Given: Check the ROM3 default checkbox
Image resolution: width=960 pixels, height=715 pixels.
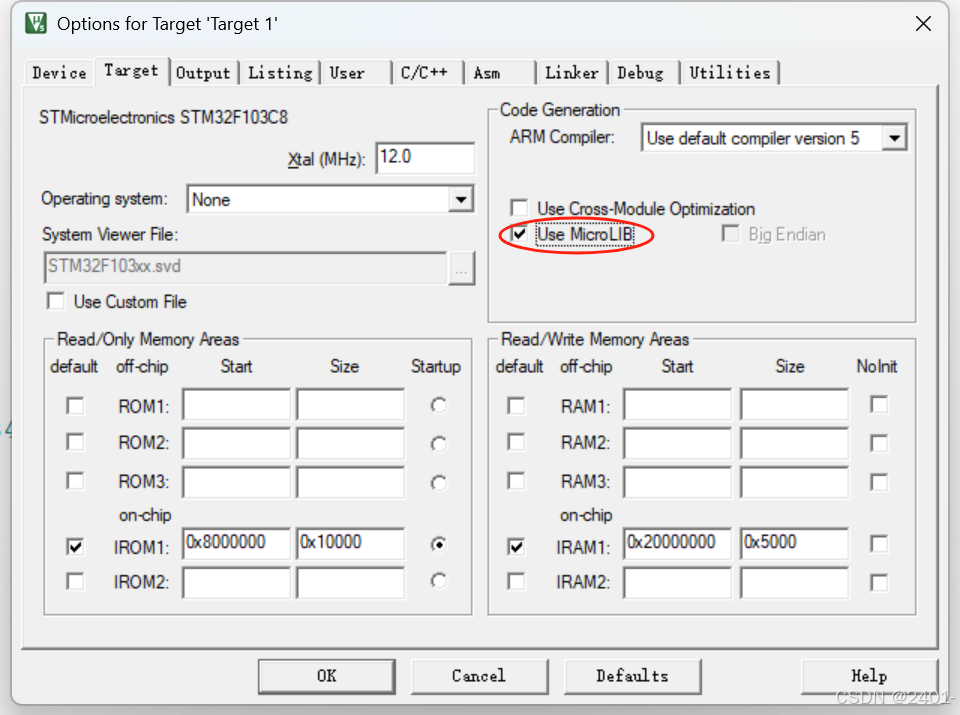Looking at the screenshot, I should click(75, 481).
